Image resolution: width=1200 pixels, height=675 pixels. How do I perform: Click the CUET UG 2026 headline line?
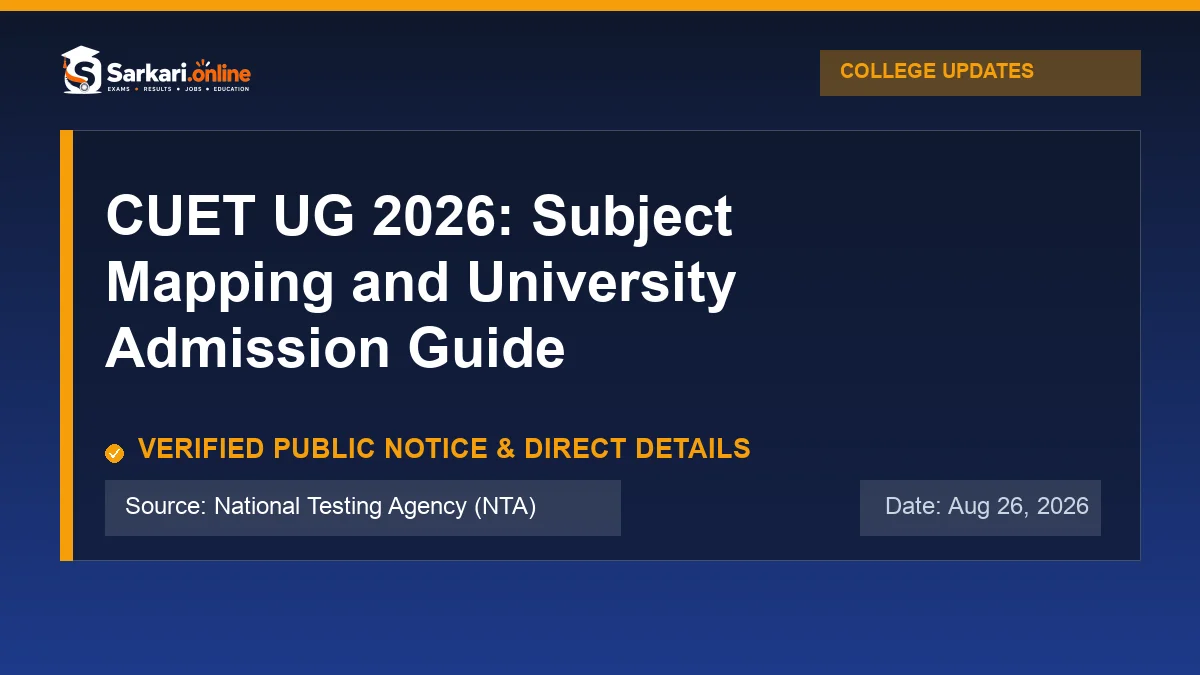(x=419, y=216)
